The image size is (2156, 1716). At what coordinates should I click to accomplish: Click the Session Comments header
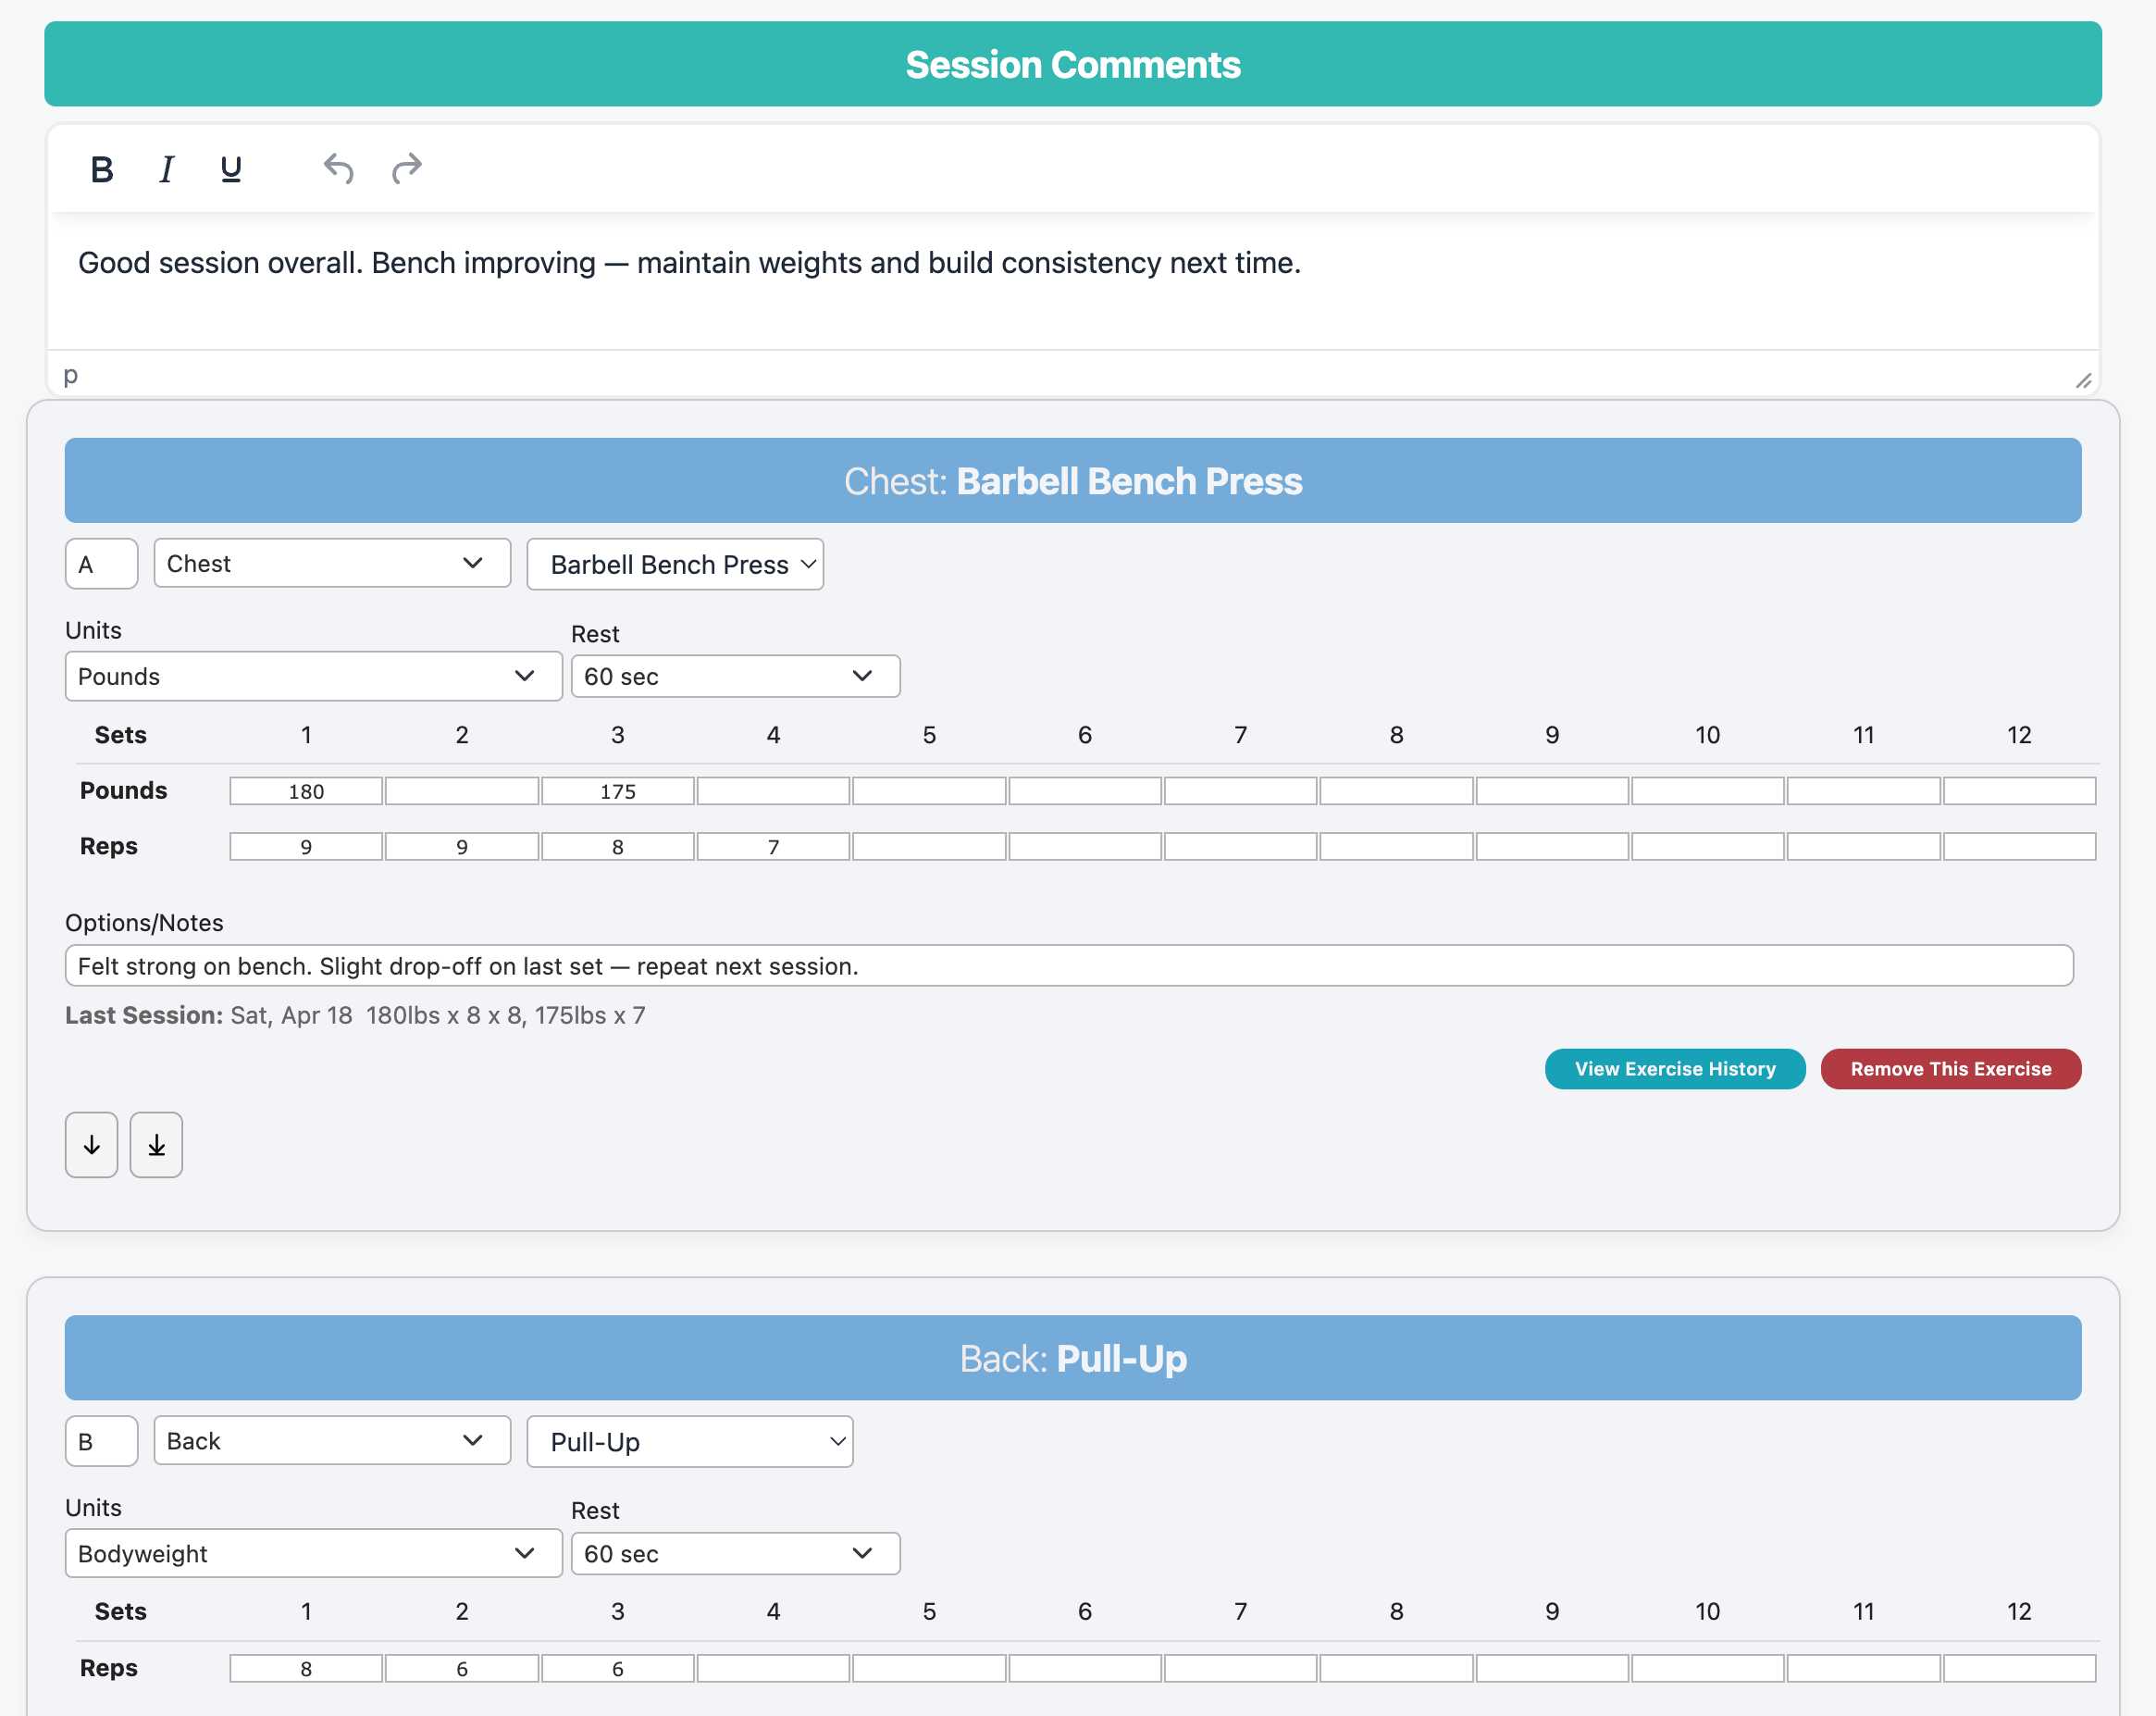tap(1072, 64)
